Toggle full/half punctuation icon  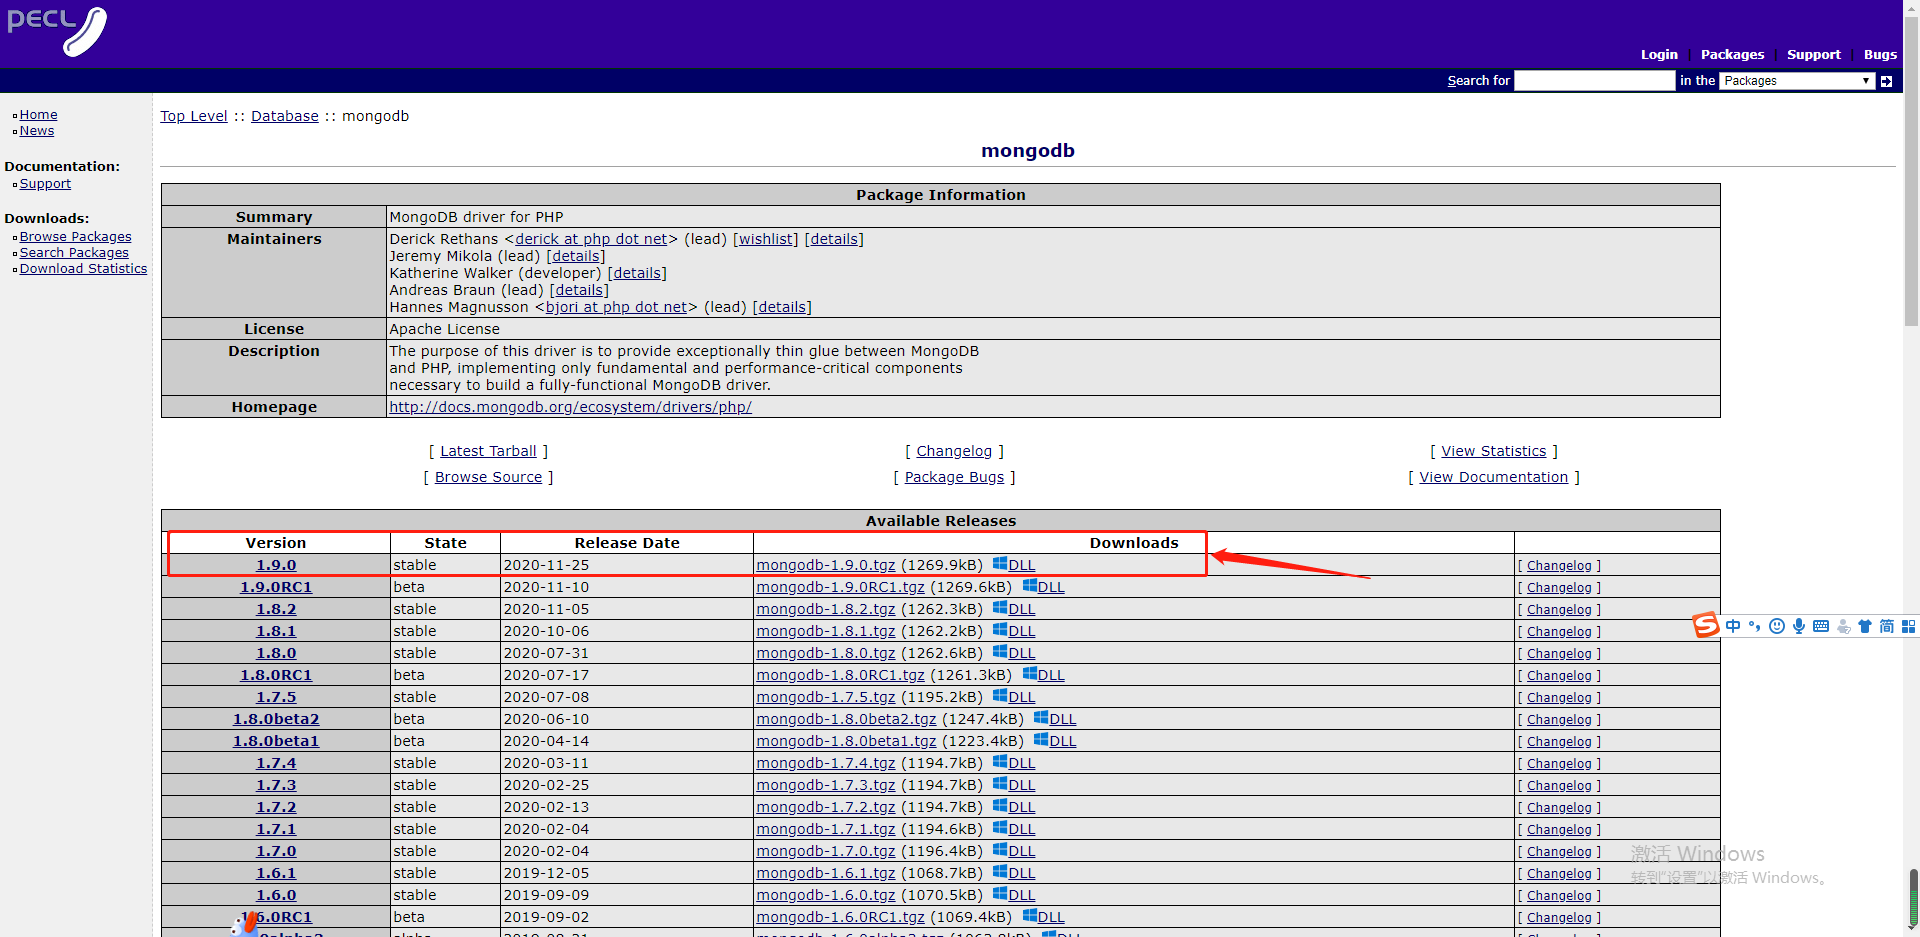(x=1755, y=626)
